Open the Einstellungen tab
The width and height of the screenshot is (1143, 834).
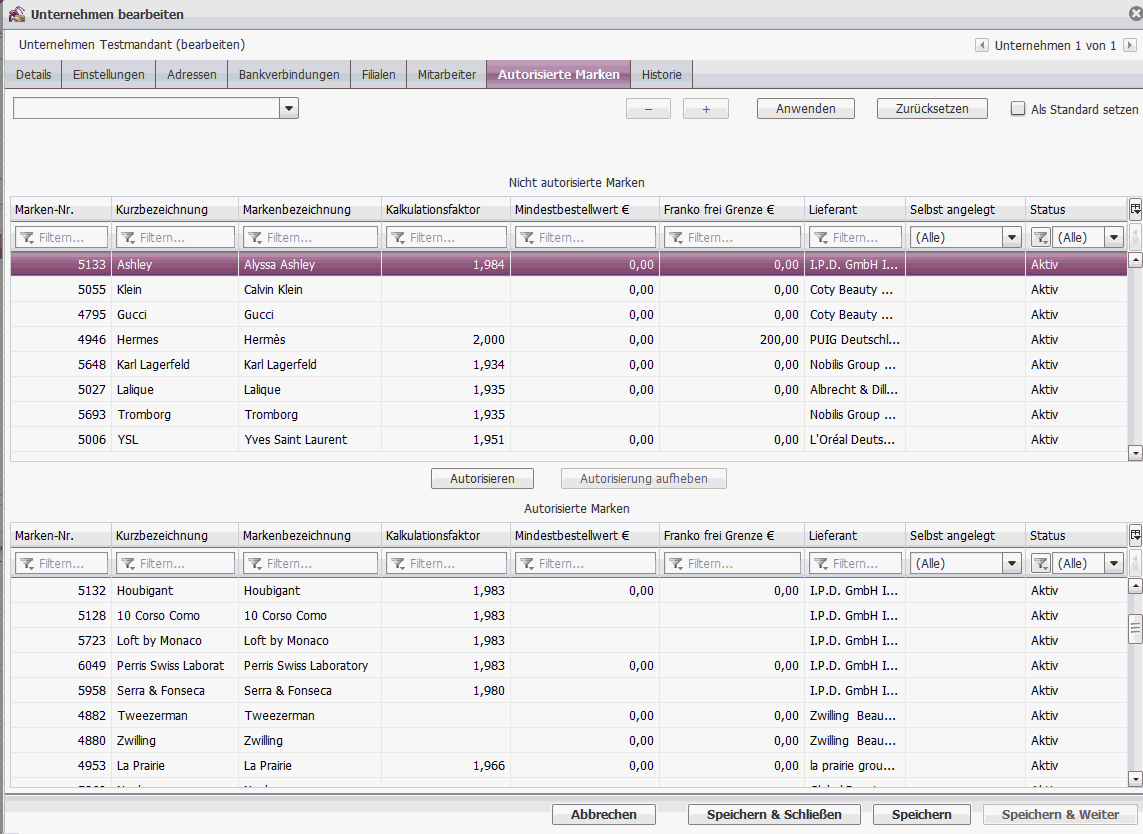(x=109, y=74)
